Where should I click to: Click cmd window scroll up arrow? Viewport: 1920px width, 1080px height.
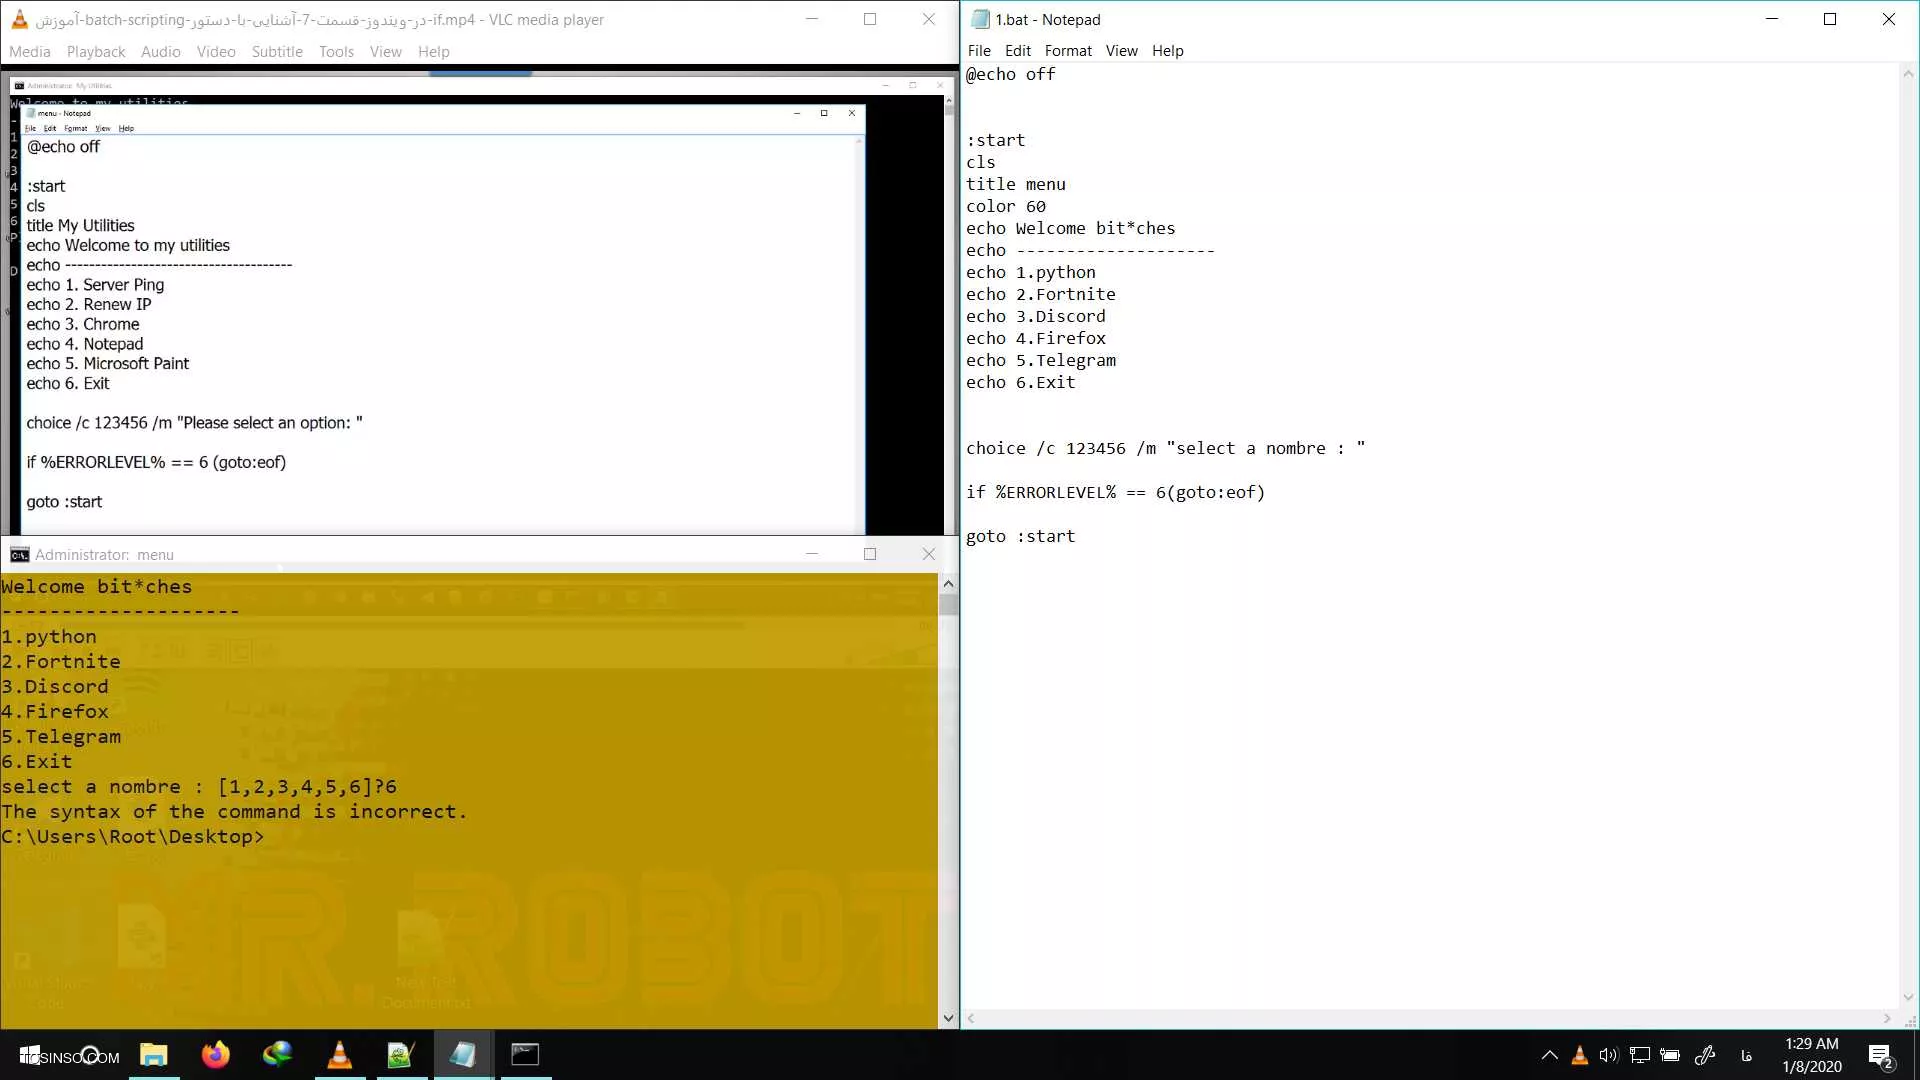point(948,583)
